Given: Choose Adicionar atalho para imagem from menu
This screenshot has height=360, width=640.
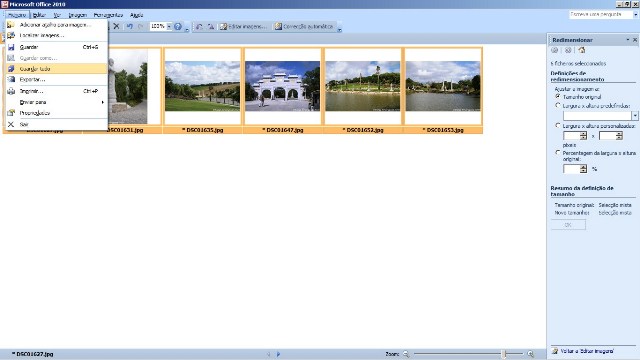Looking at the screenshot, I should pyautogui.click(x=57, y=24).
